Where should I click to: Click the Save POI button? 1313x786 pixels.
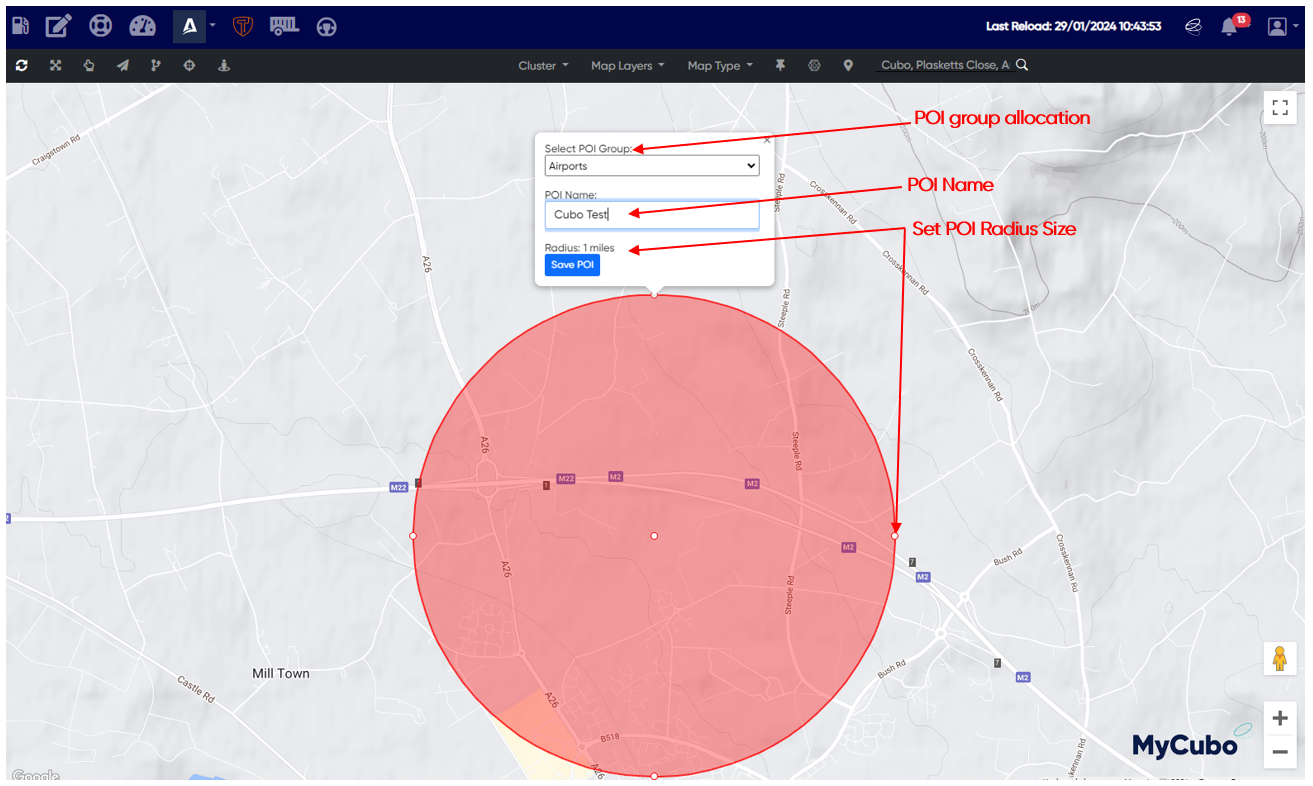[572, 264]
